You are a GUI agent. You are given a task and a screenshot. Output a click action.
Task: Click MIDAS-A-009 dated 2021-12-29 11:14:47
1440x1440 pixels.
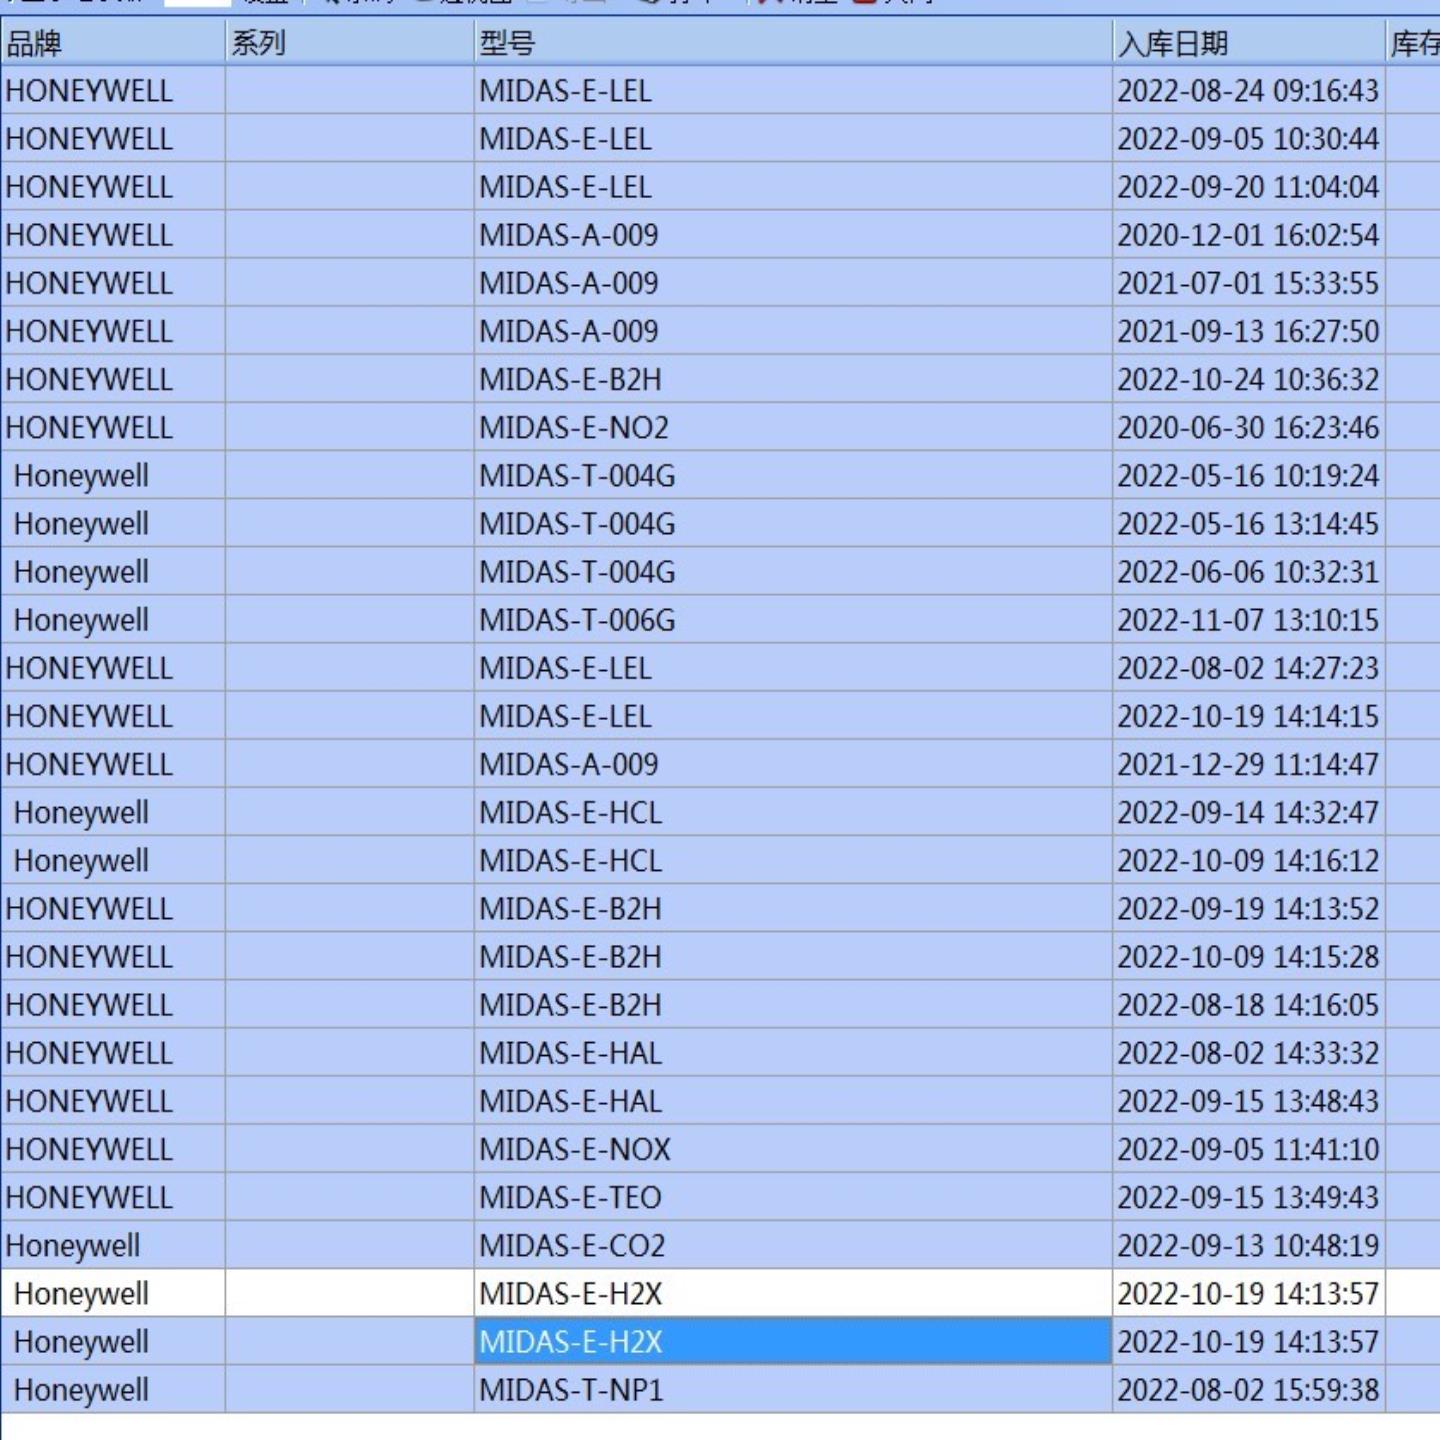793,764
